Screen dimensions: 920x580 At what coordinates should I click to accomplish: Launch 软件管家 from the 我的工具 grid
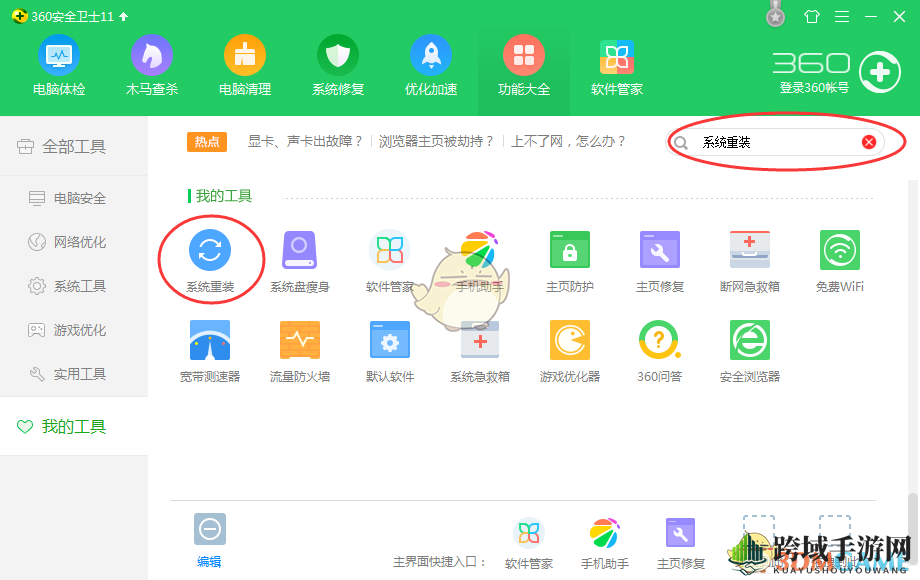tap(390, 262)
